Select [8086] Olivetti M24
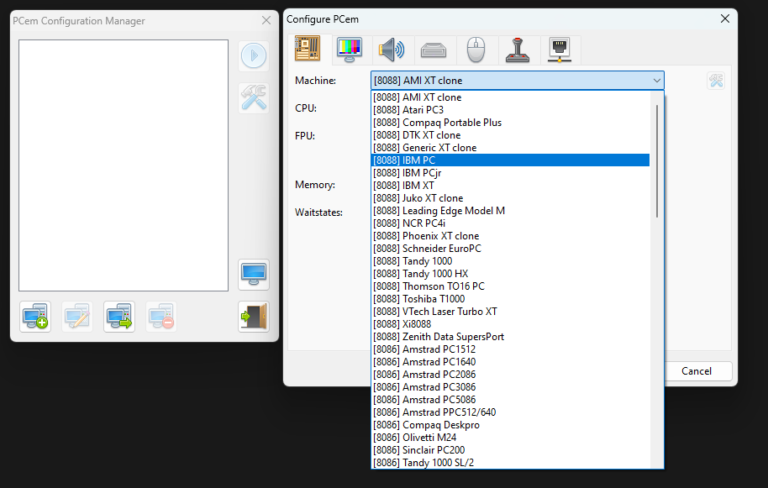The image size is (768, 488). click(510, 438)
